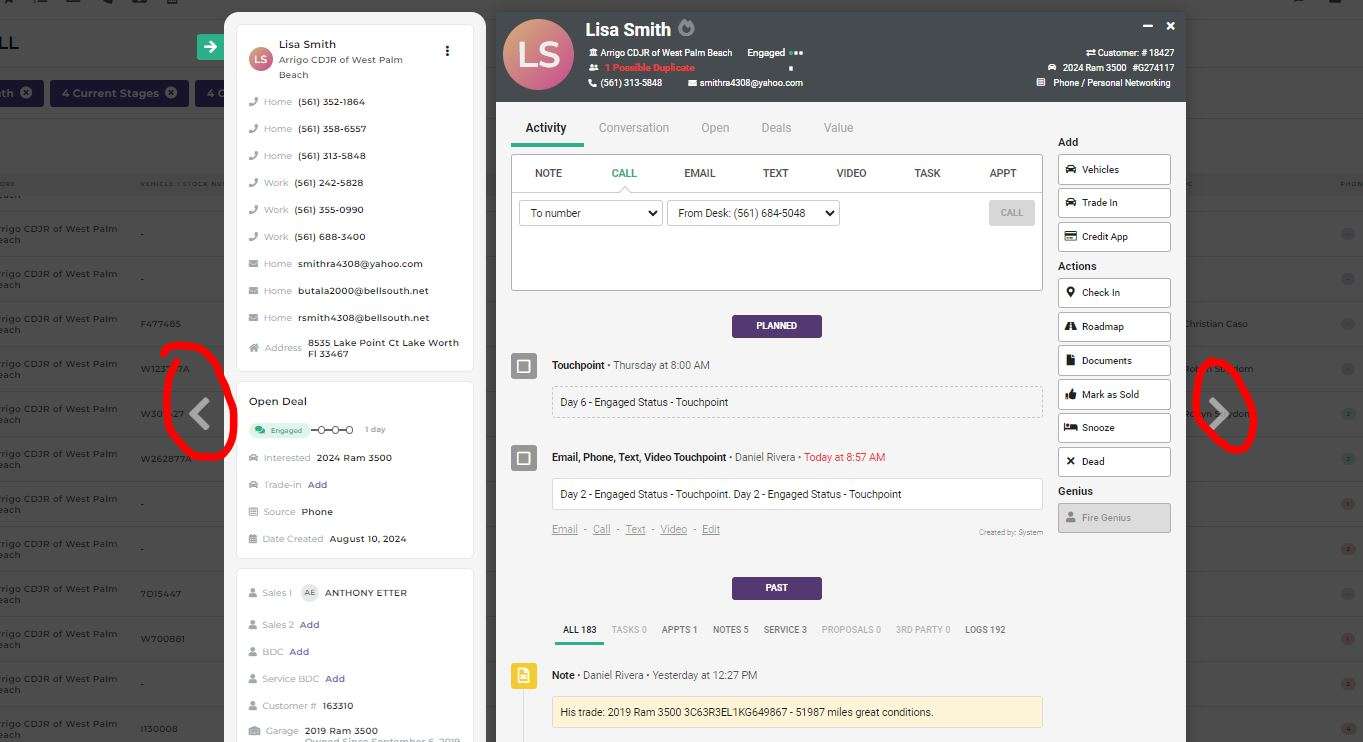Go to next customer with right chevron
This screenshot has height=742, width=1363.
pyautogui.click(x=1218, y=413)
